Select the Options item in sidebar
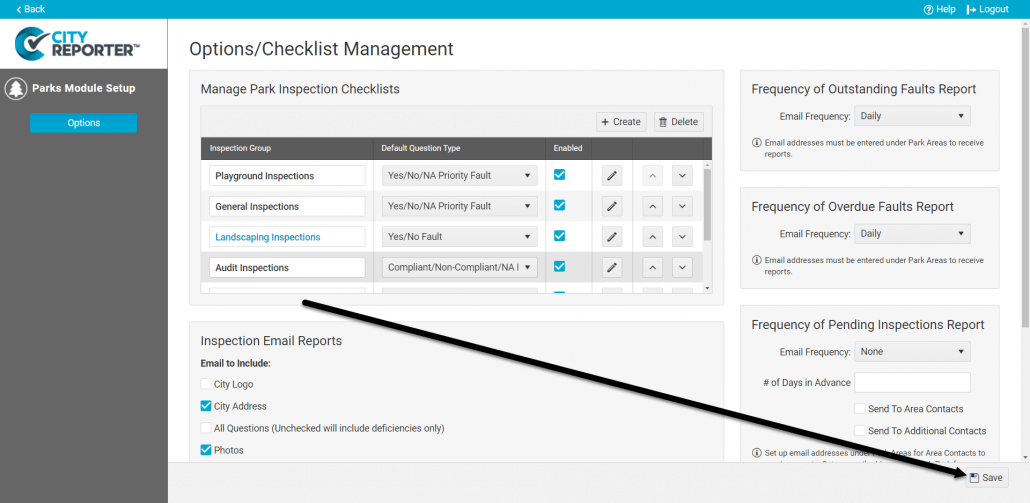The width and height of the screenshot is (1030, 503). click(x=83, y=123)
